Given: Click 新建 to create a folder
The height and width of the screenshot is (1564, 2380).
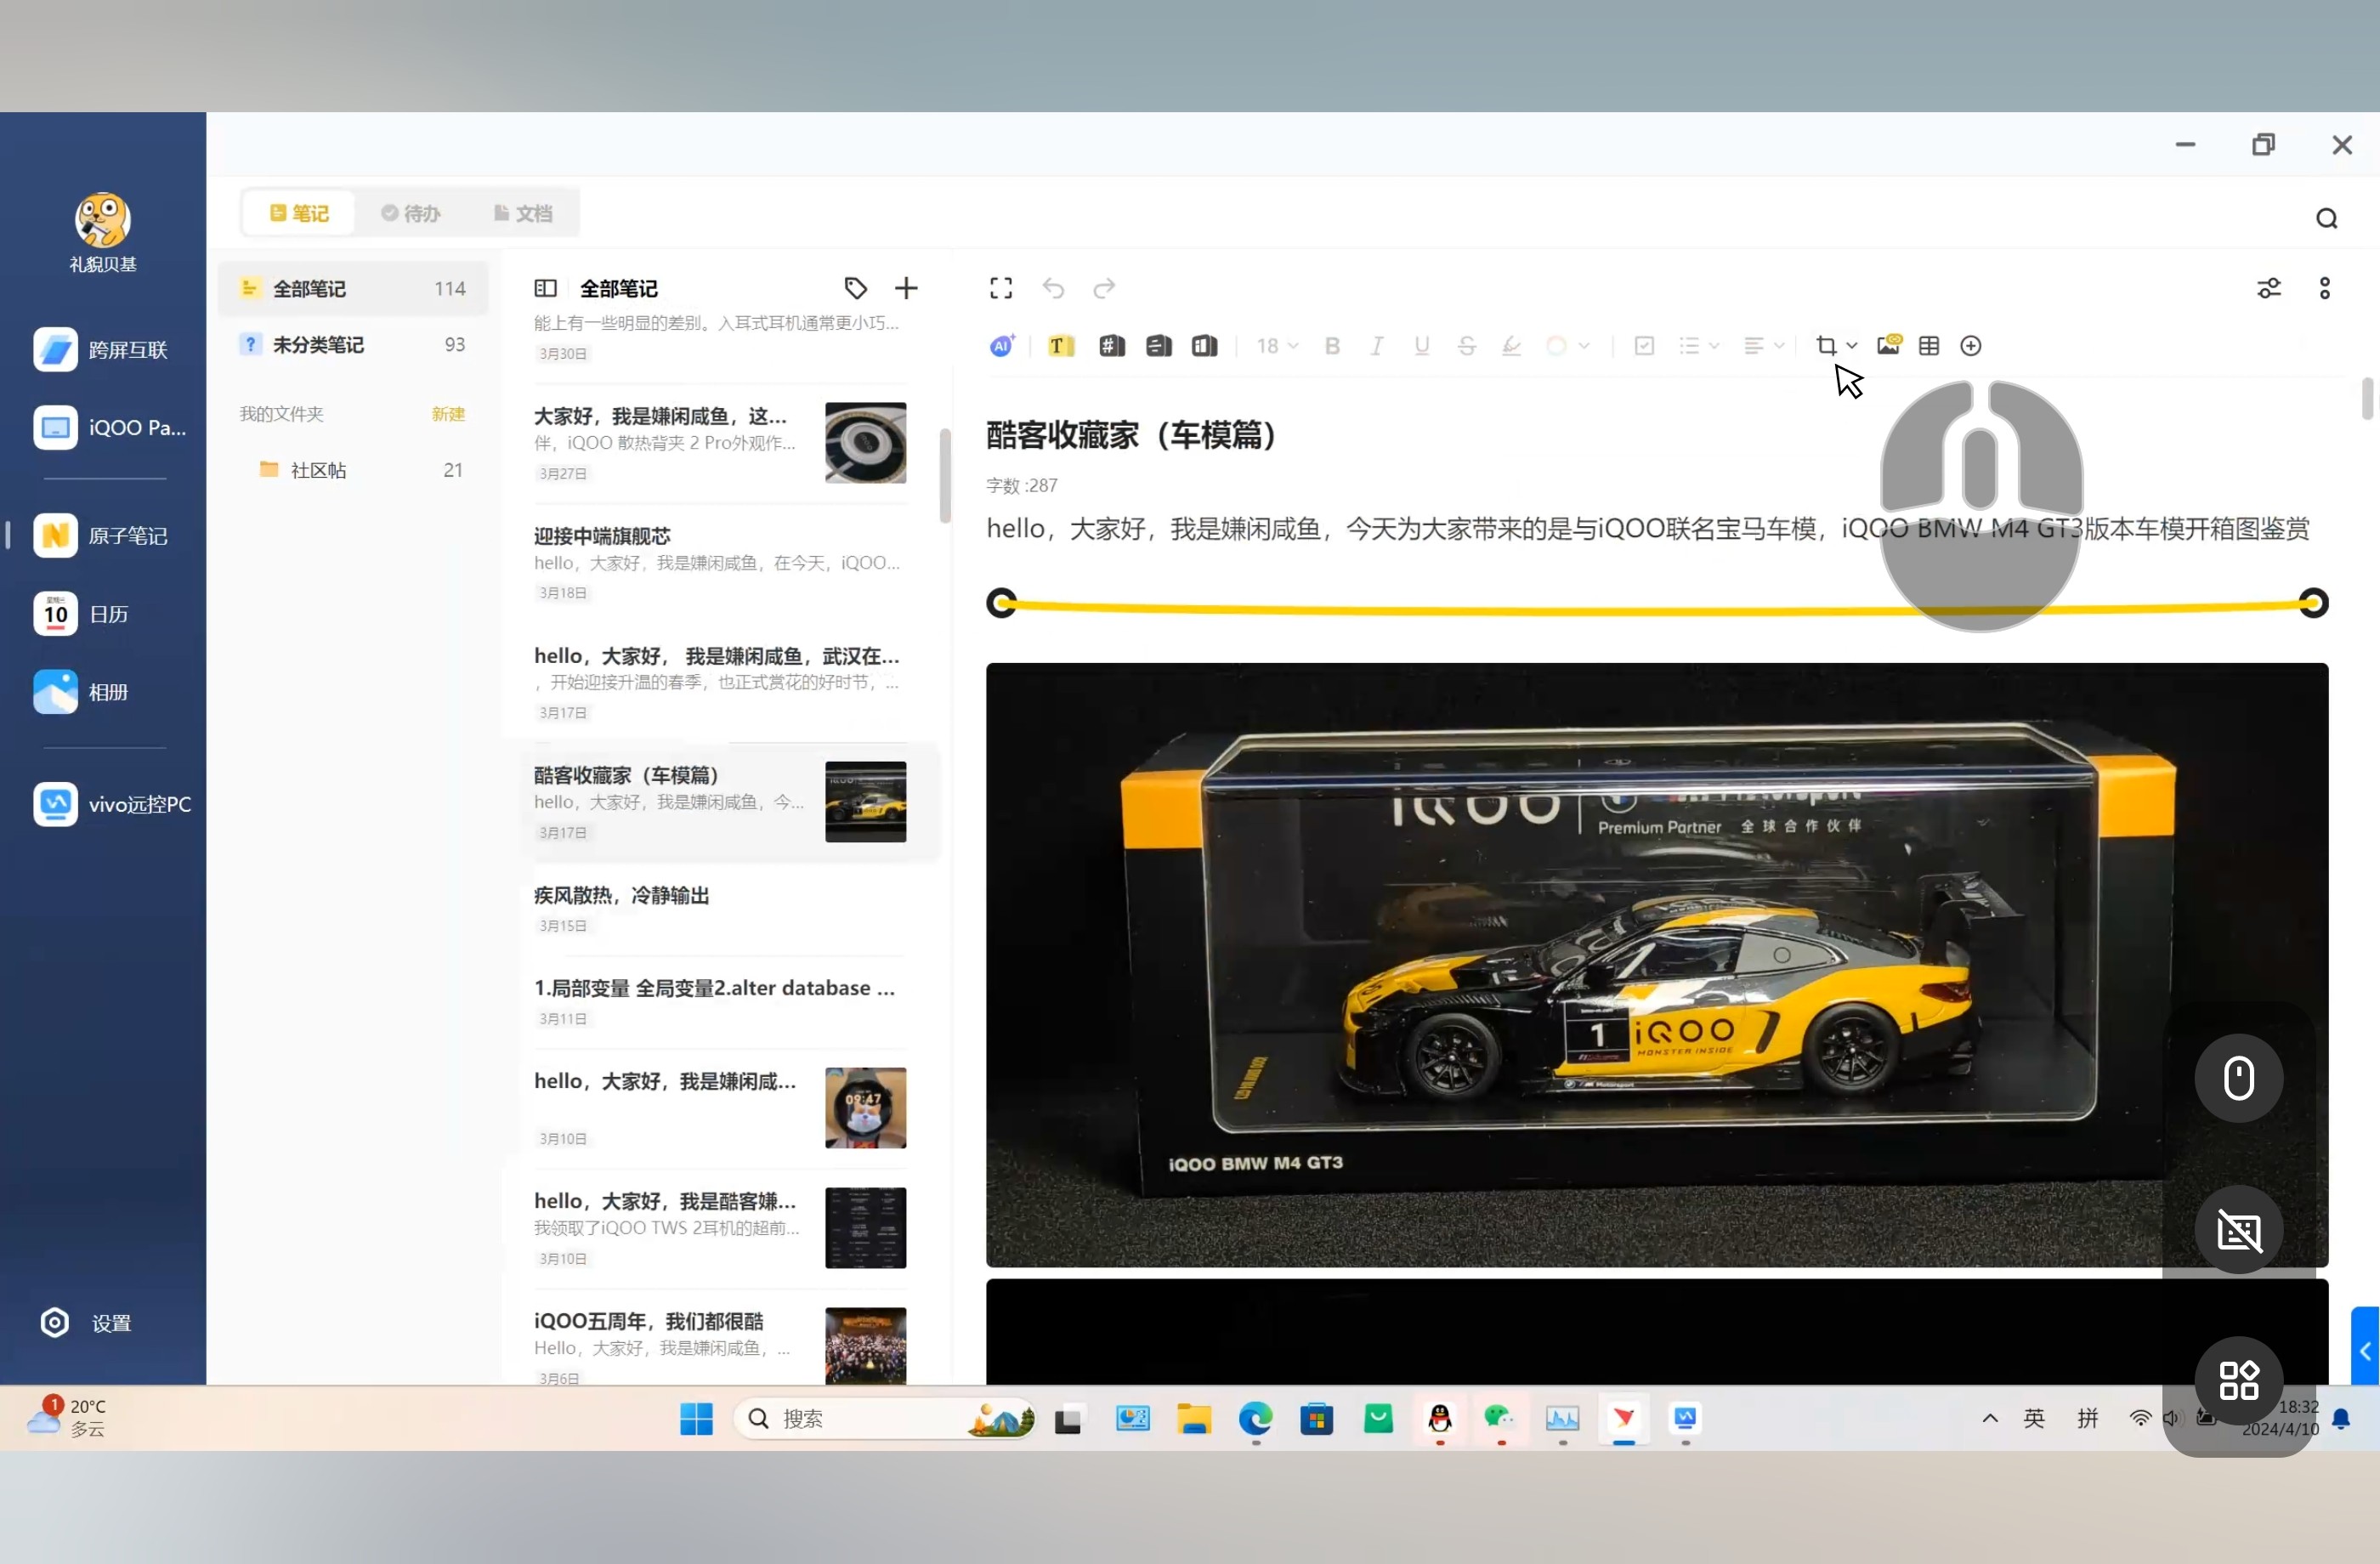Looking at the screenshot, I should click(448, 414).
